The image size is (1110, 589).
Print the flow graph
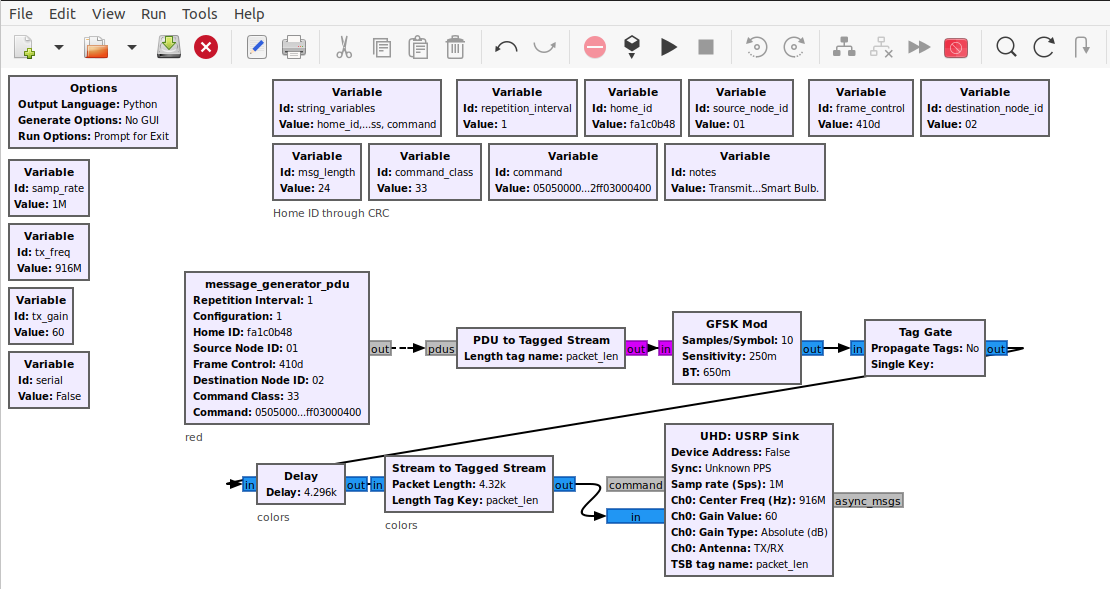point(294,47)
